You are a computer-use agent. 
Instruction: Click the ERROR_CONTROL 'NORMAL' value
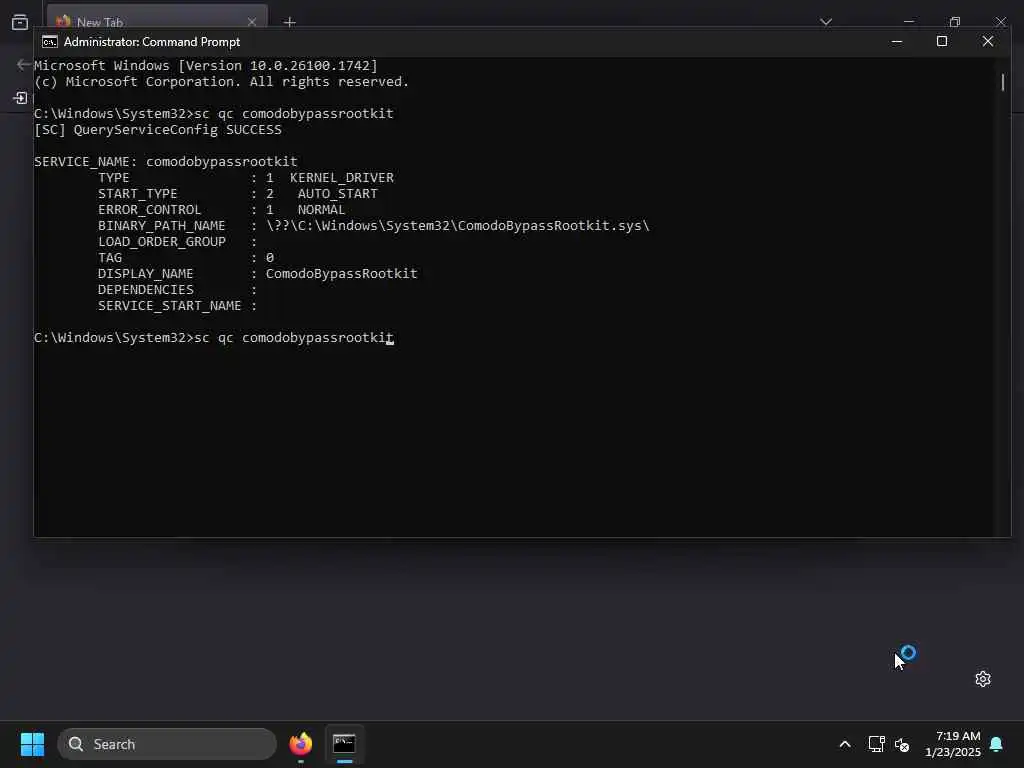click(x=321, y=210)
